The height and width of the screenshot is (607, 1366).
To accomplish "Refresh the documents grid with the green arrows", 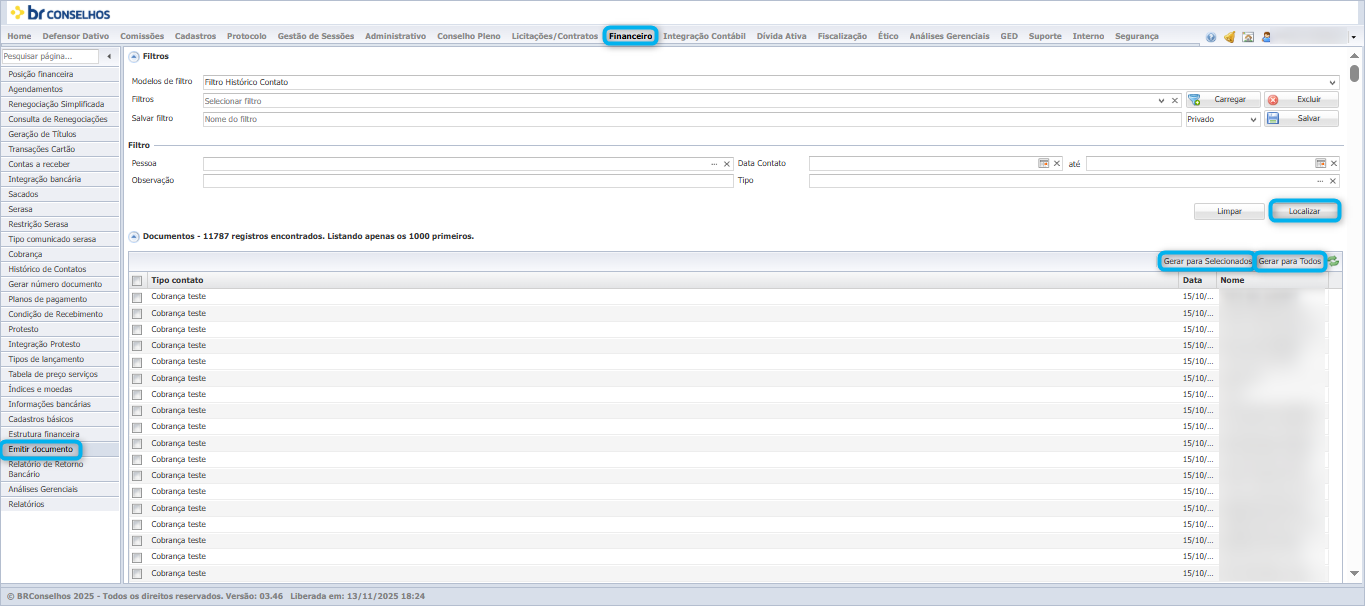I will tap(1333, 261).
